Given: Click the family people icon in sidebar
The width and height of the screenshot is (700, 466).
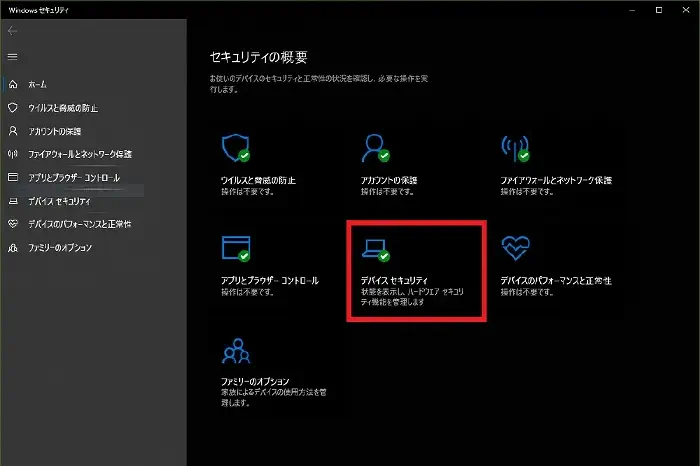Looking at the screenshot, I should pos(13,247).
